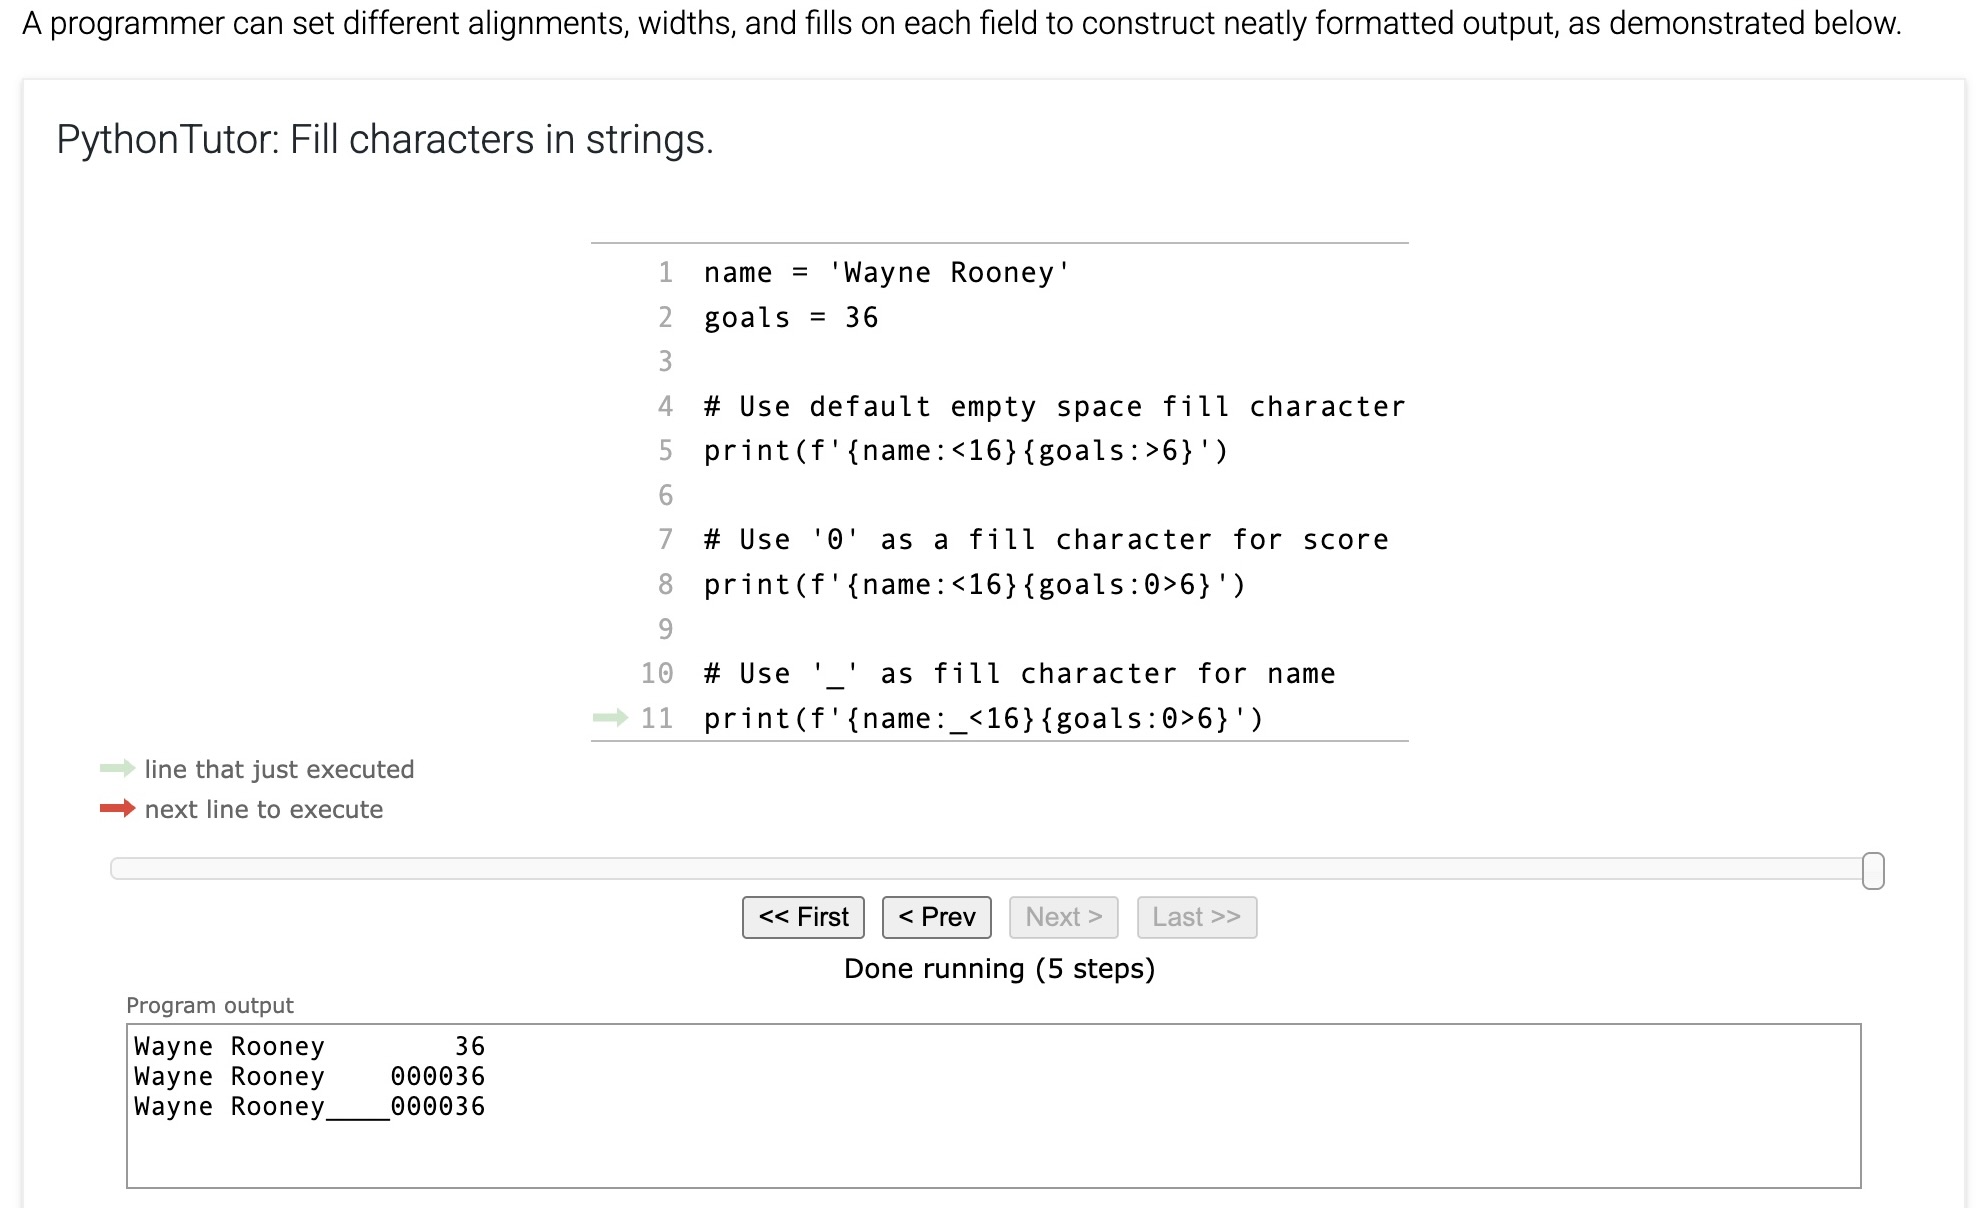
Task: Click the "PythonTutor: Fill characters in strings" heading
Action: click(x=385, y=139)
